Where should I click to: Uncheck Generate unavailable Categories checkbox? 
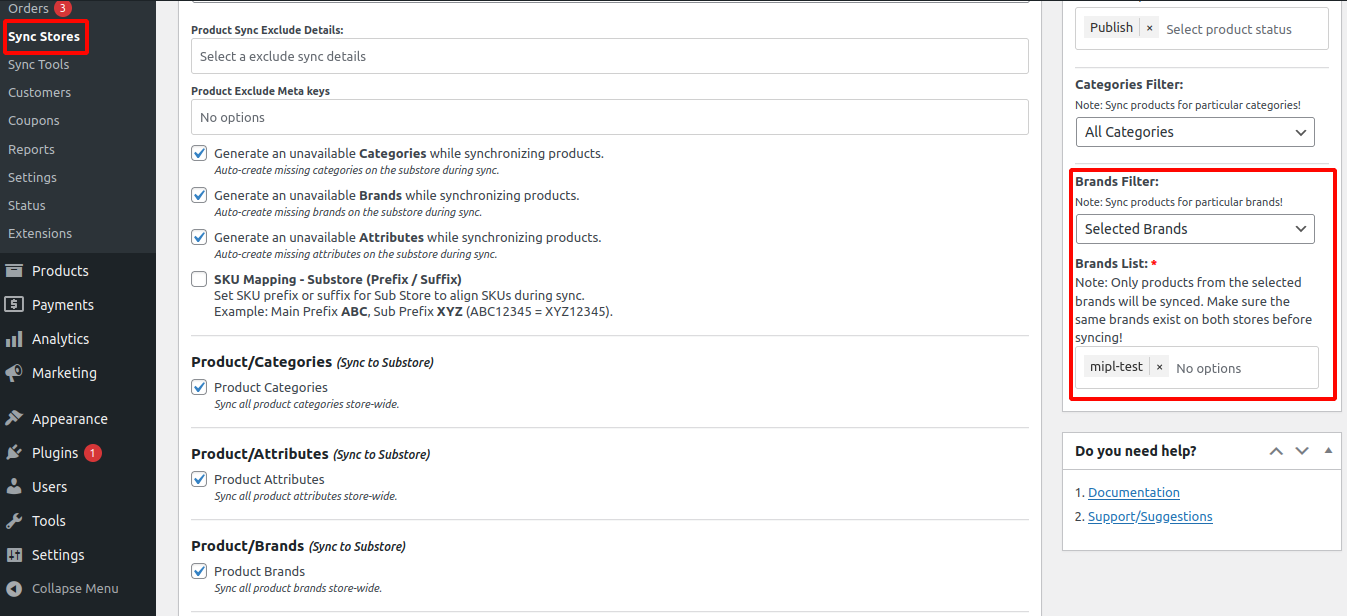coord(200,154)
